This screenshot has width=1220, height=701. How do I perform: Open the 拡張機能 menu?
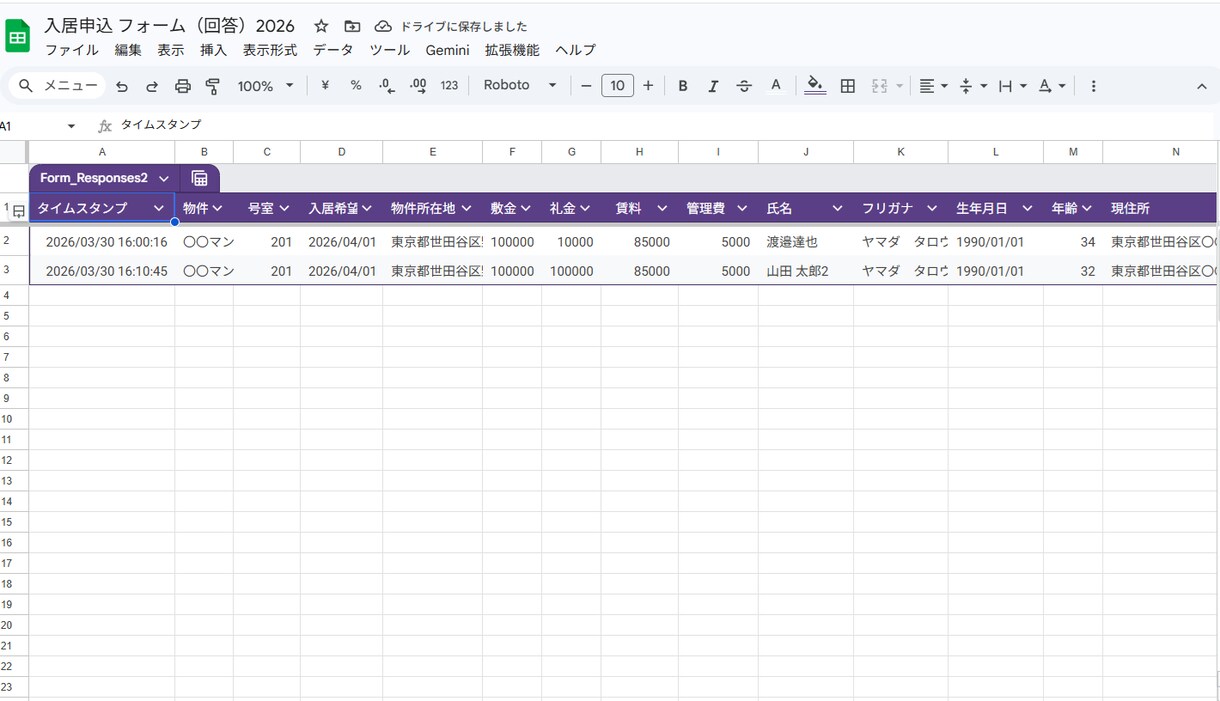(x=512, y=50)
